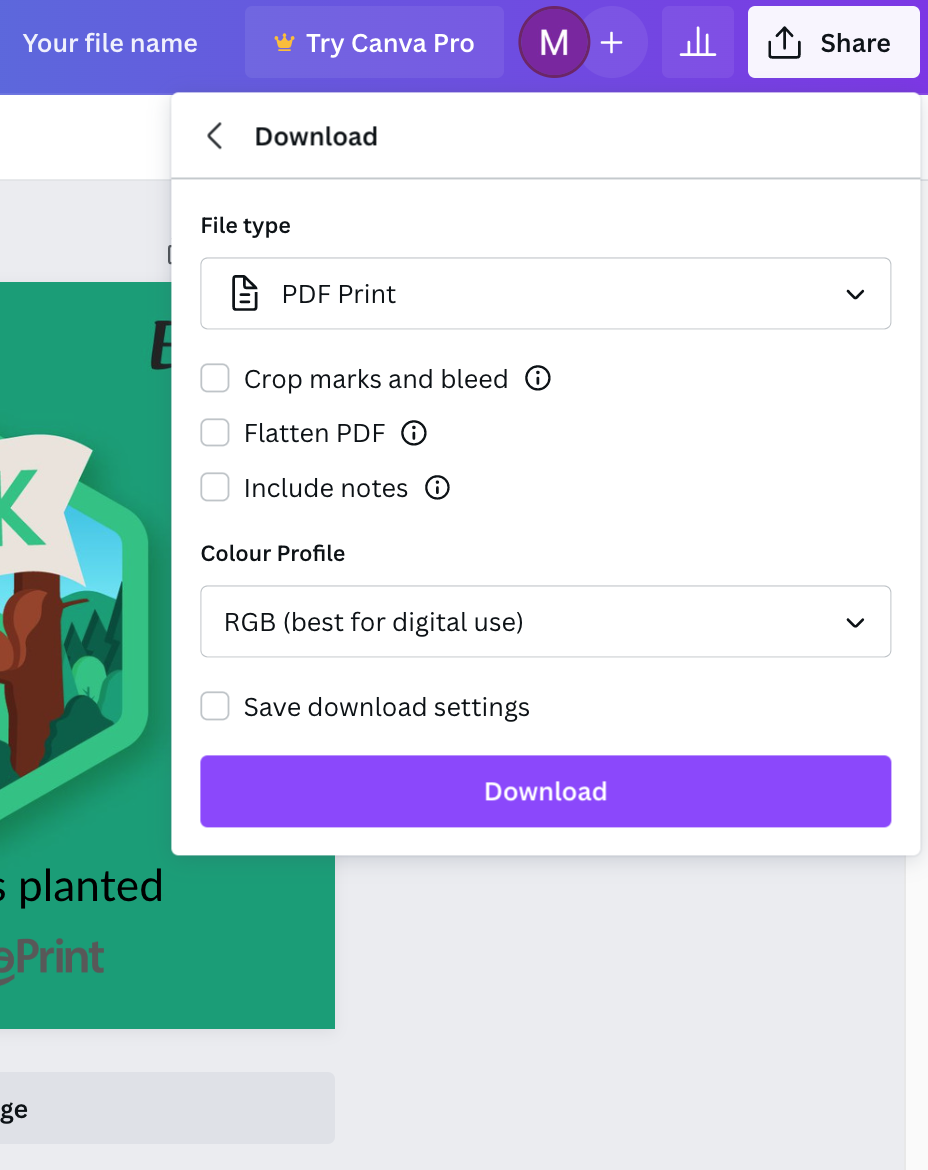This screenshot has height=1170, width=928.
Task: View info icon next to Flatten PDF
Action: coord(414,433)
